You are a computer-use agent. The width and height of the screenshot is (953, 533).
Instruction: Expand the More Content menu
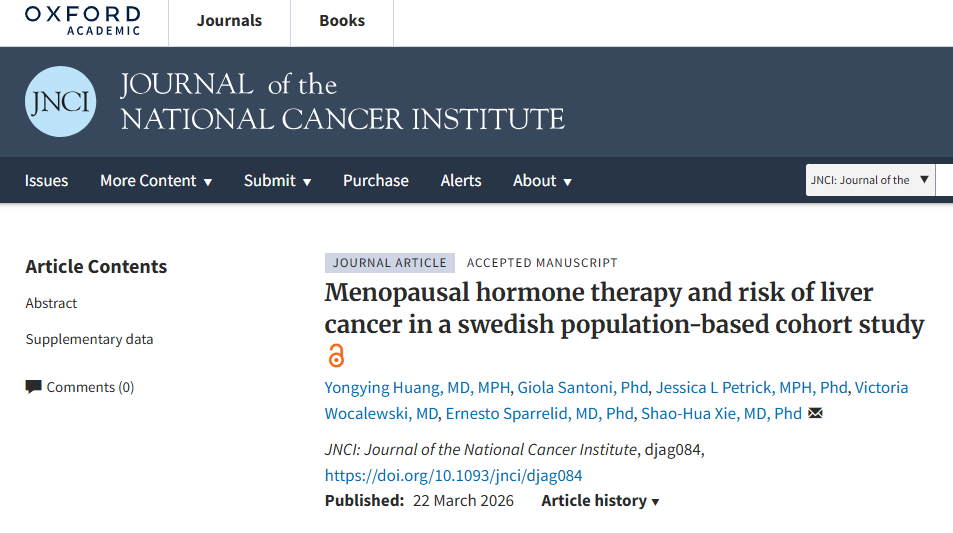pyautogui.click(x=156, y=181)
